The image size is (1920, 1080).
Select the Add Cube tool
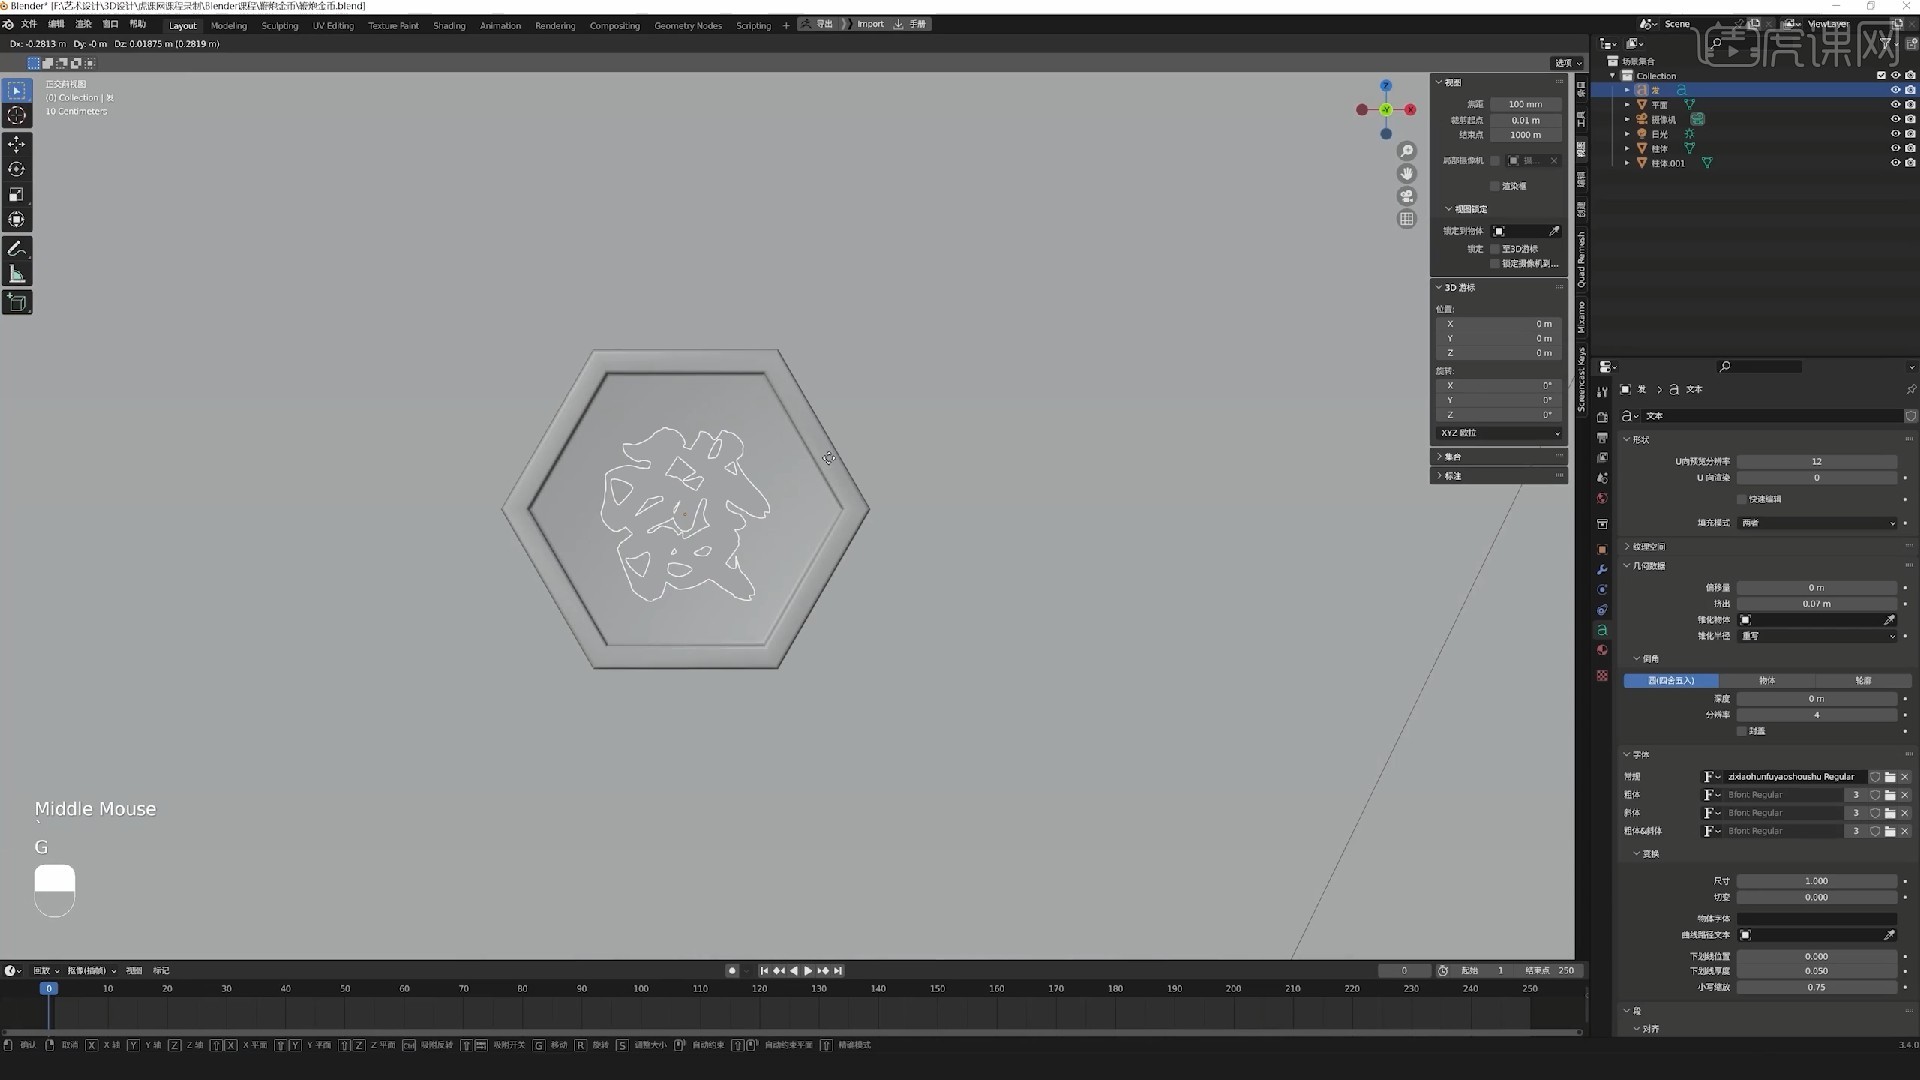[x=17, y=302]
